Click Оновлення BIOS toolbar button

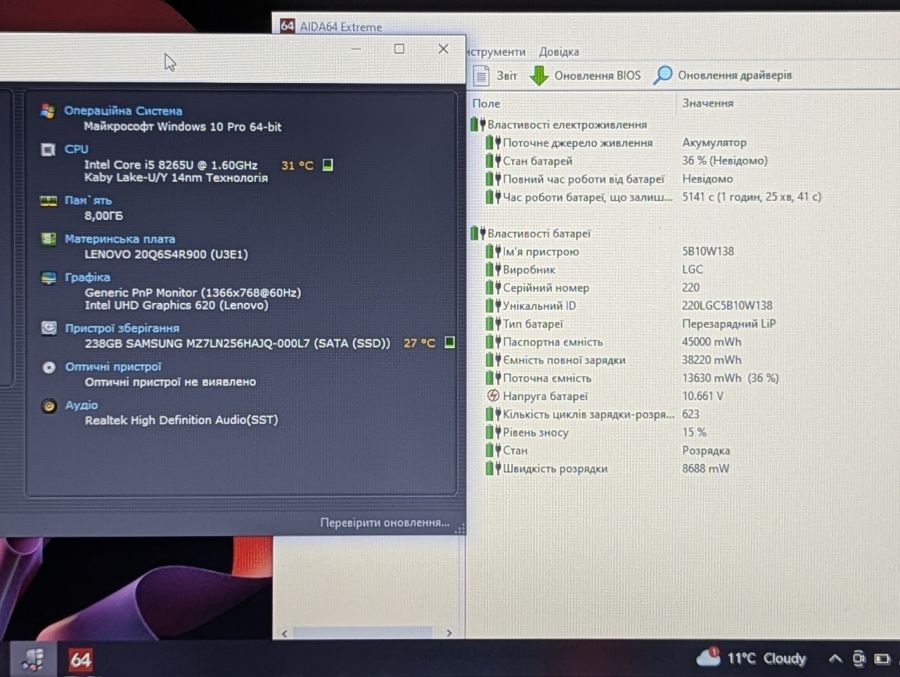(x=585, y=75)
